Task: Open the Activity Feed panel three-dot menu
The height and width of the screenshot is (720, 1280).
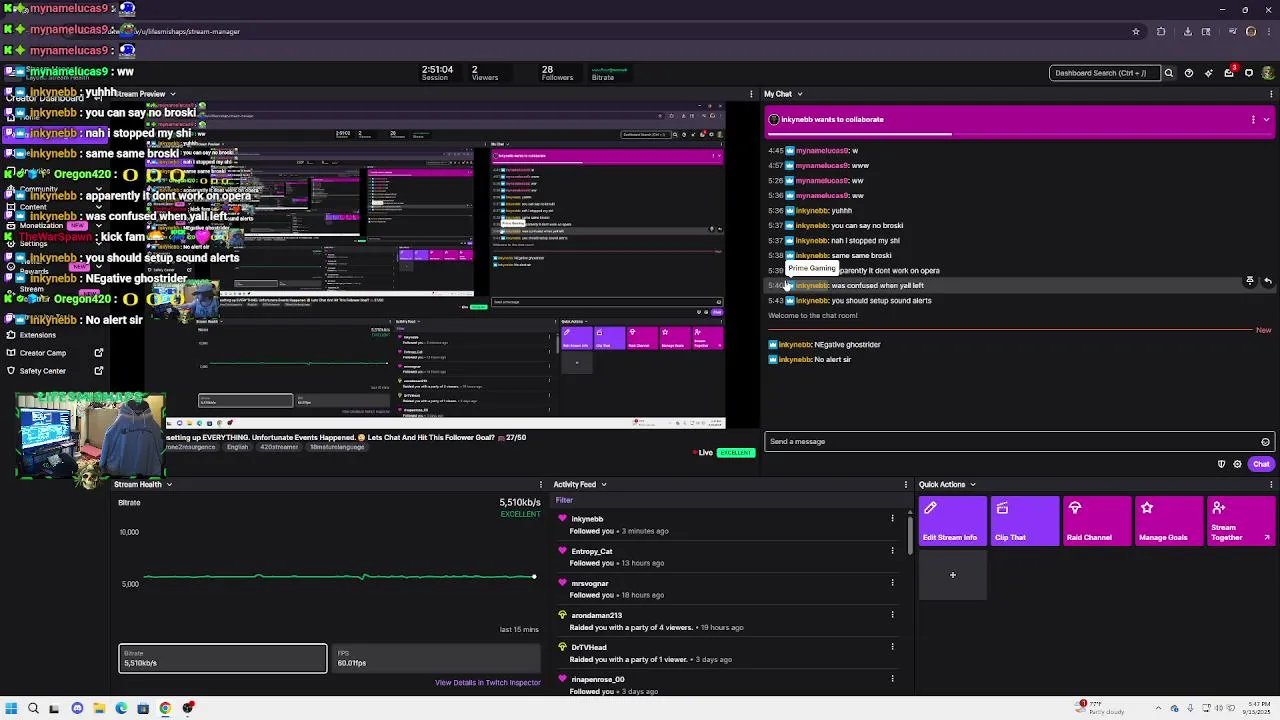Action: [x=906, y=485]
